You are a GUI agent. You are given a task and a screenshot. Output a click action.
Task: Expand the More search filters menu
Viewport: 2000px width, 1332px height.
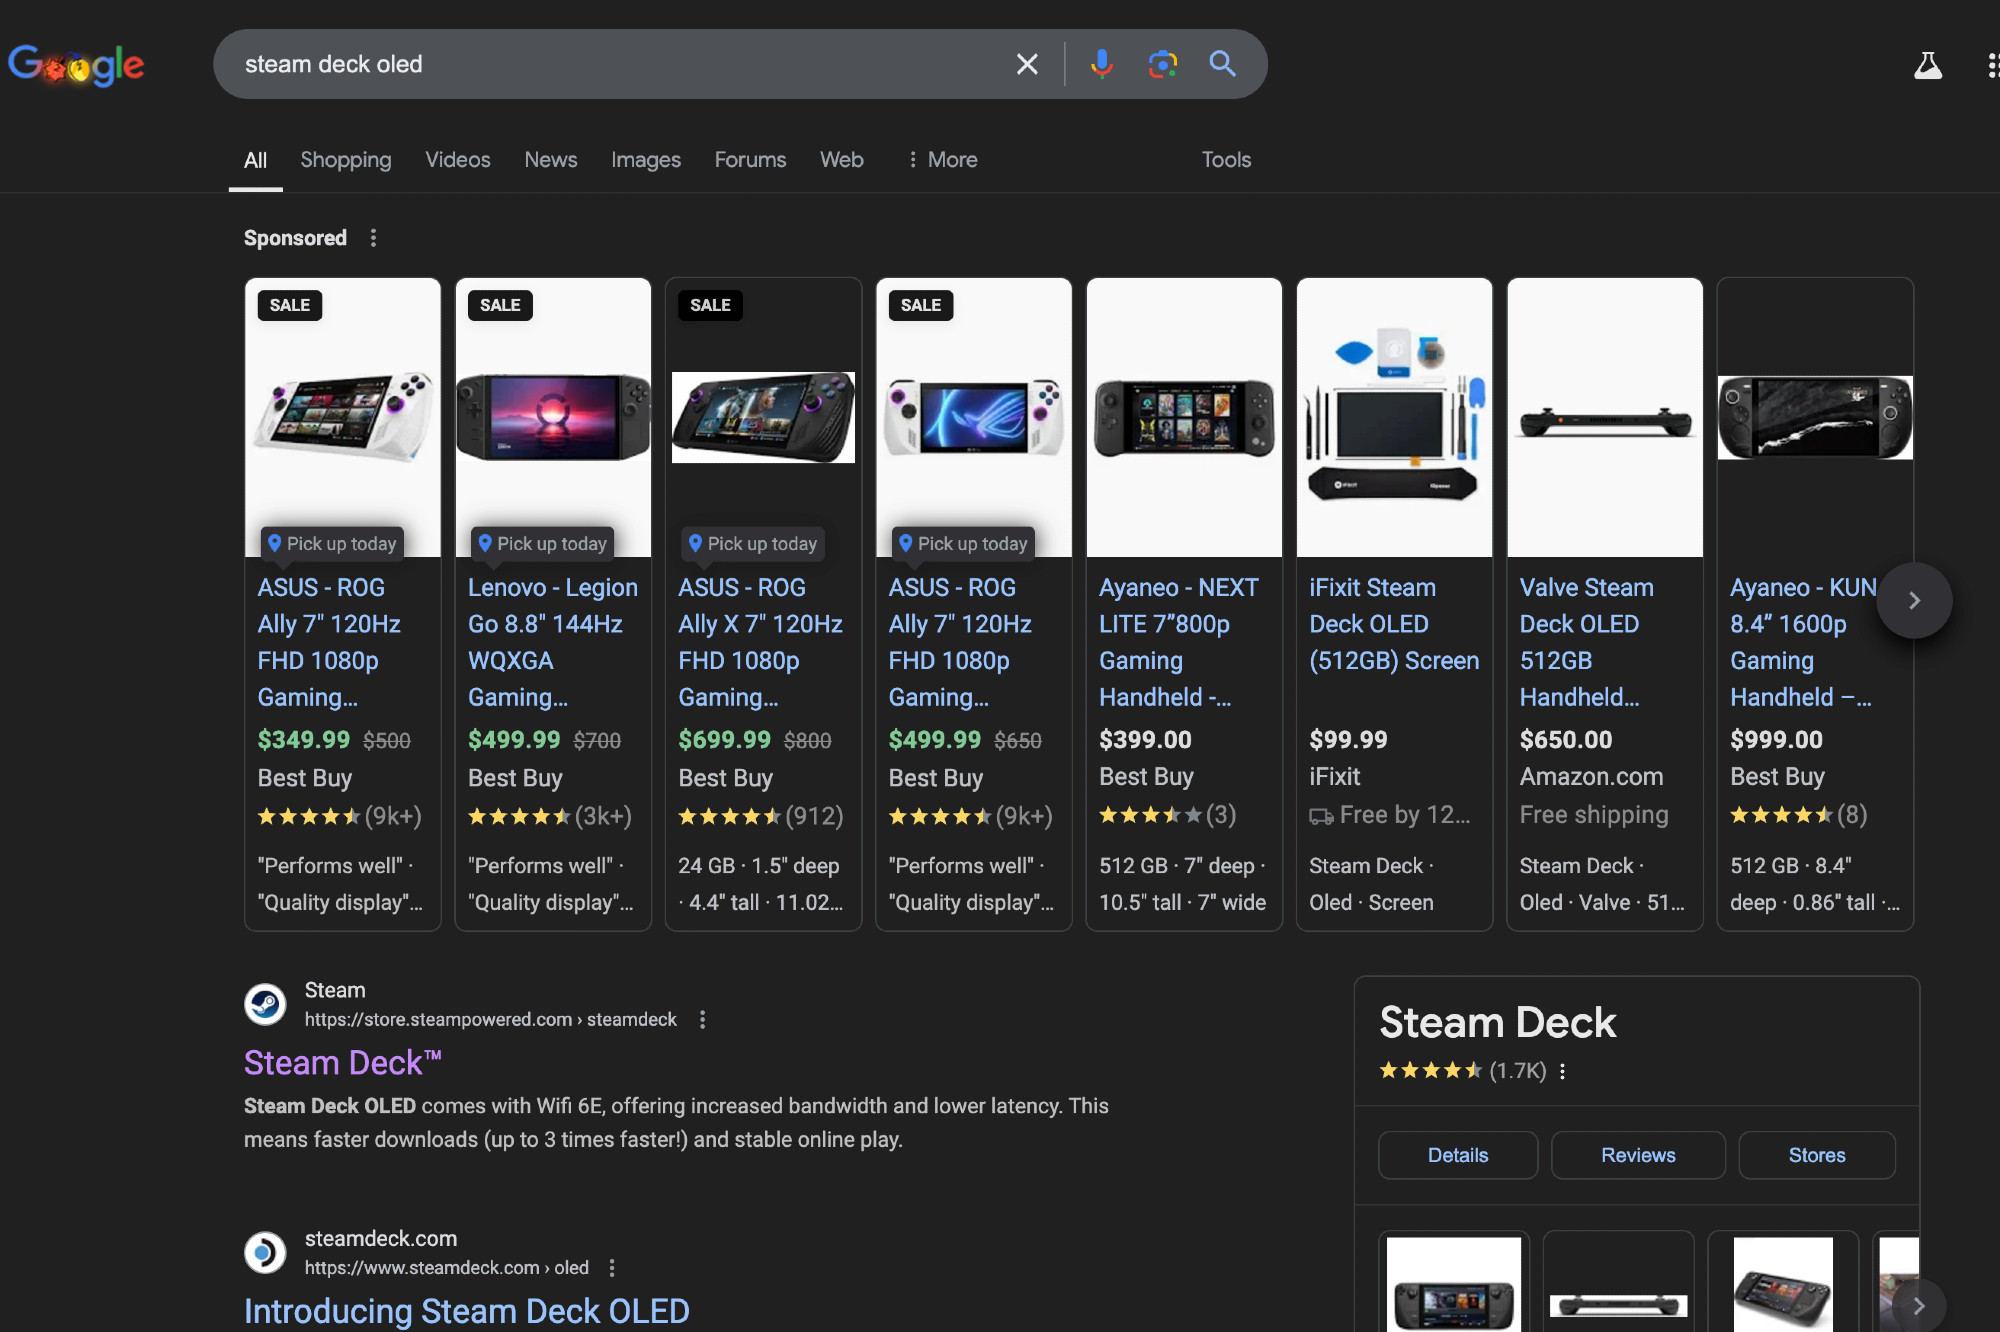pos(942,160)
